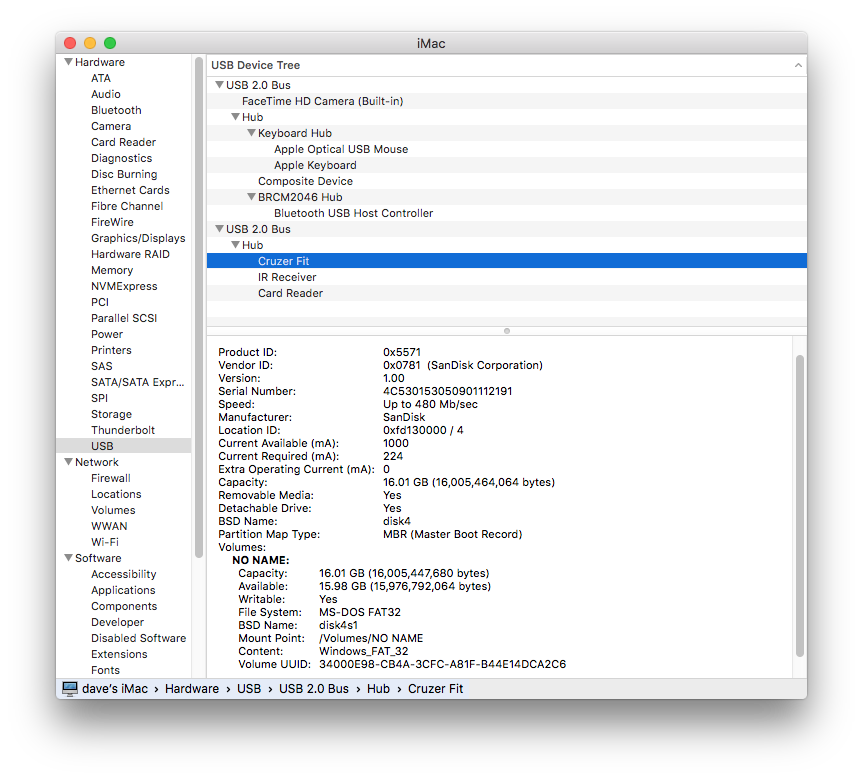Select Hardware RAID category
Viewport: 863px width, 779px height.
click(x=130, y=254)
